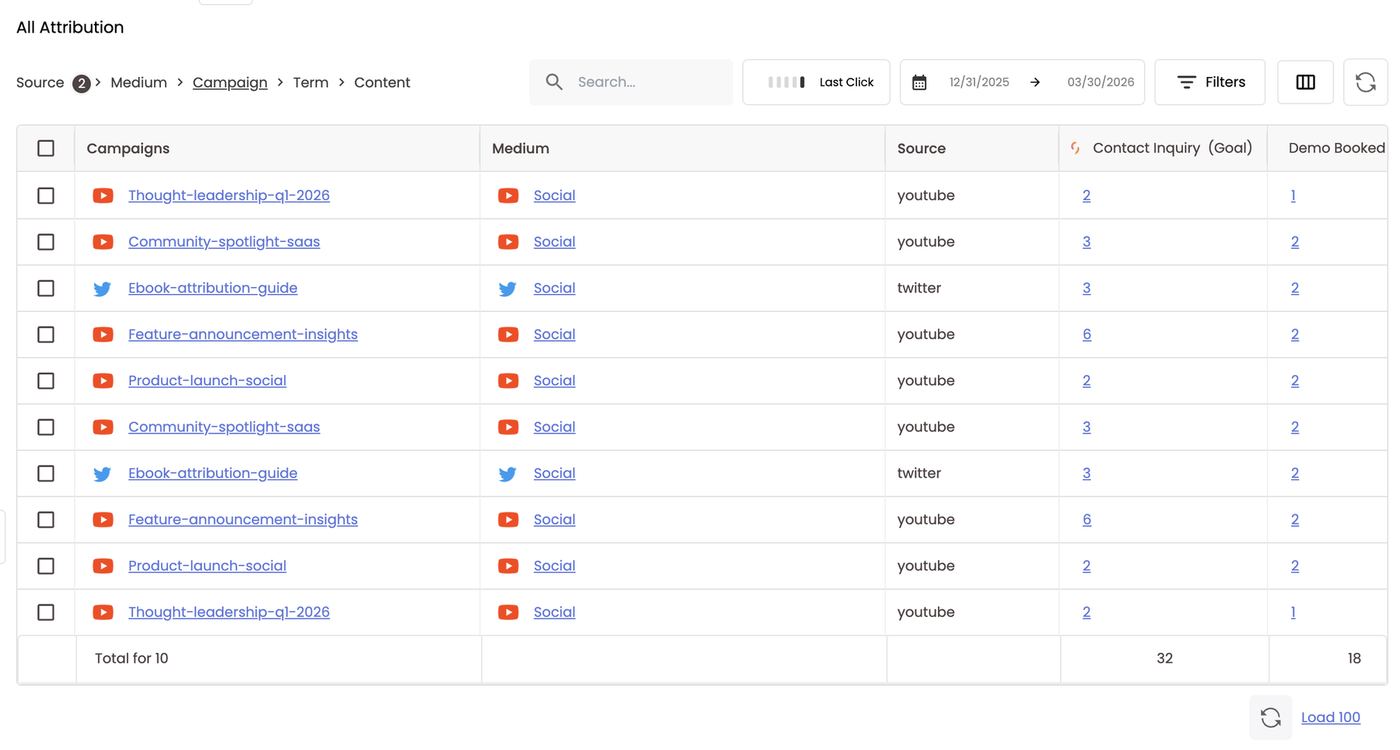
Task: Go to the Content breadcrumb level
Action: (x=382, y=82)
